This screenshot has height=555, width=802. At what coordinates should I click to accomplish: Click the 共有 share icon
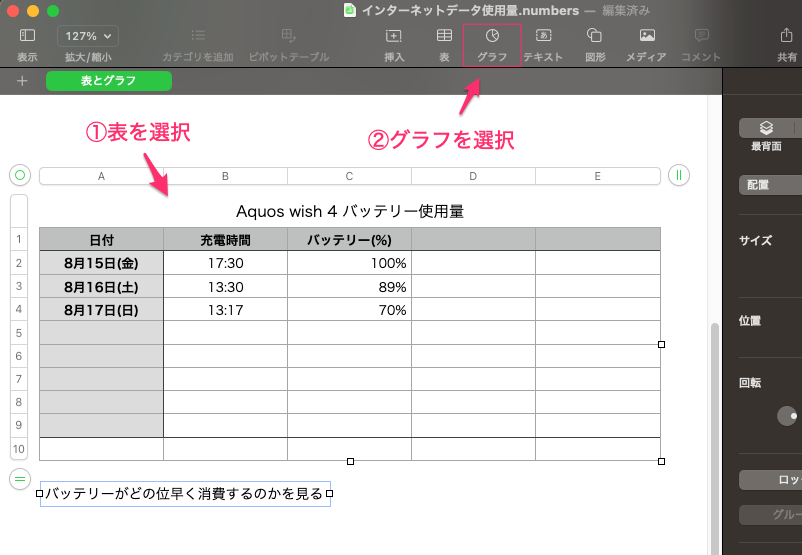(786, 35)
